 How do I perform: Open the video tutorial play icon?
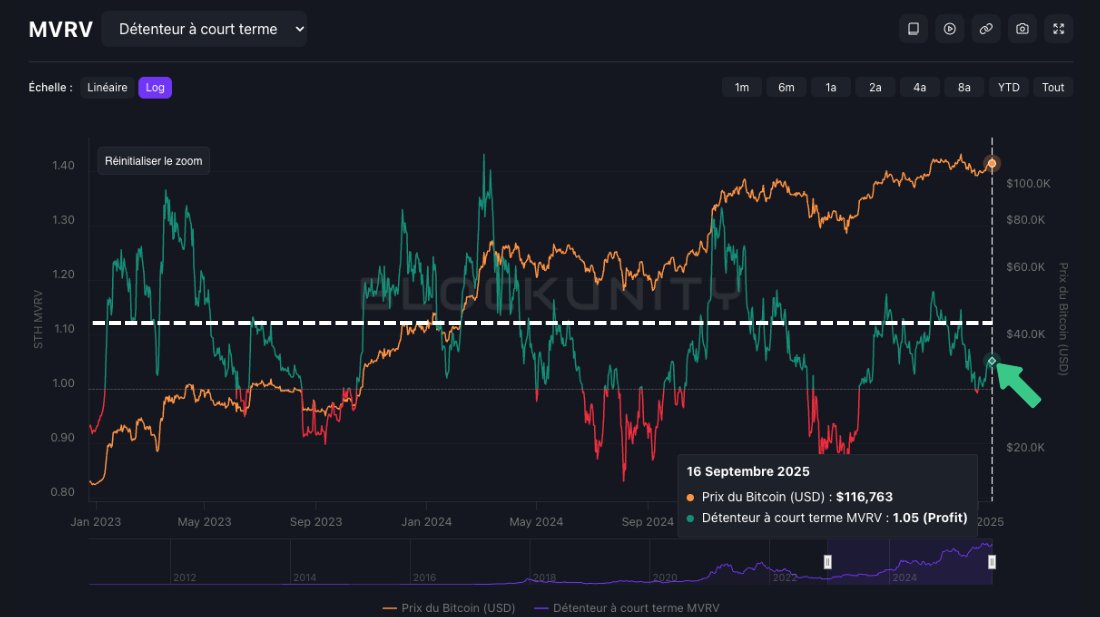[950, 29]
